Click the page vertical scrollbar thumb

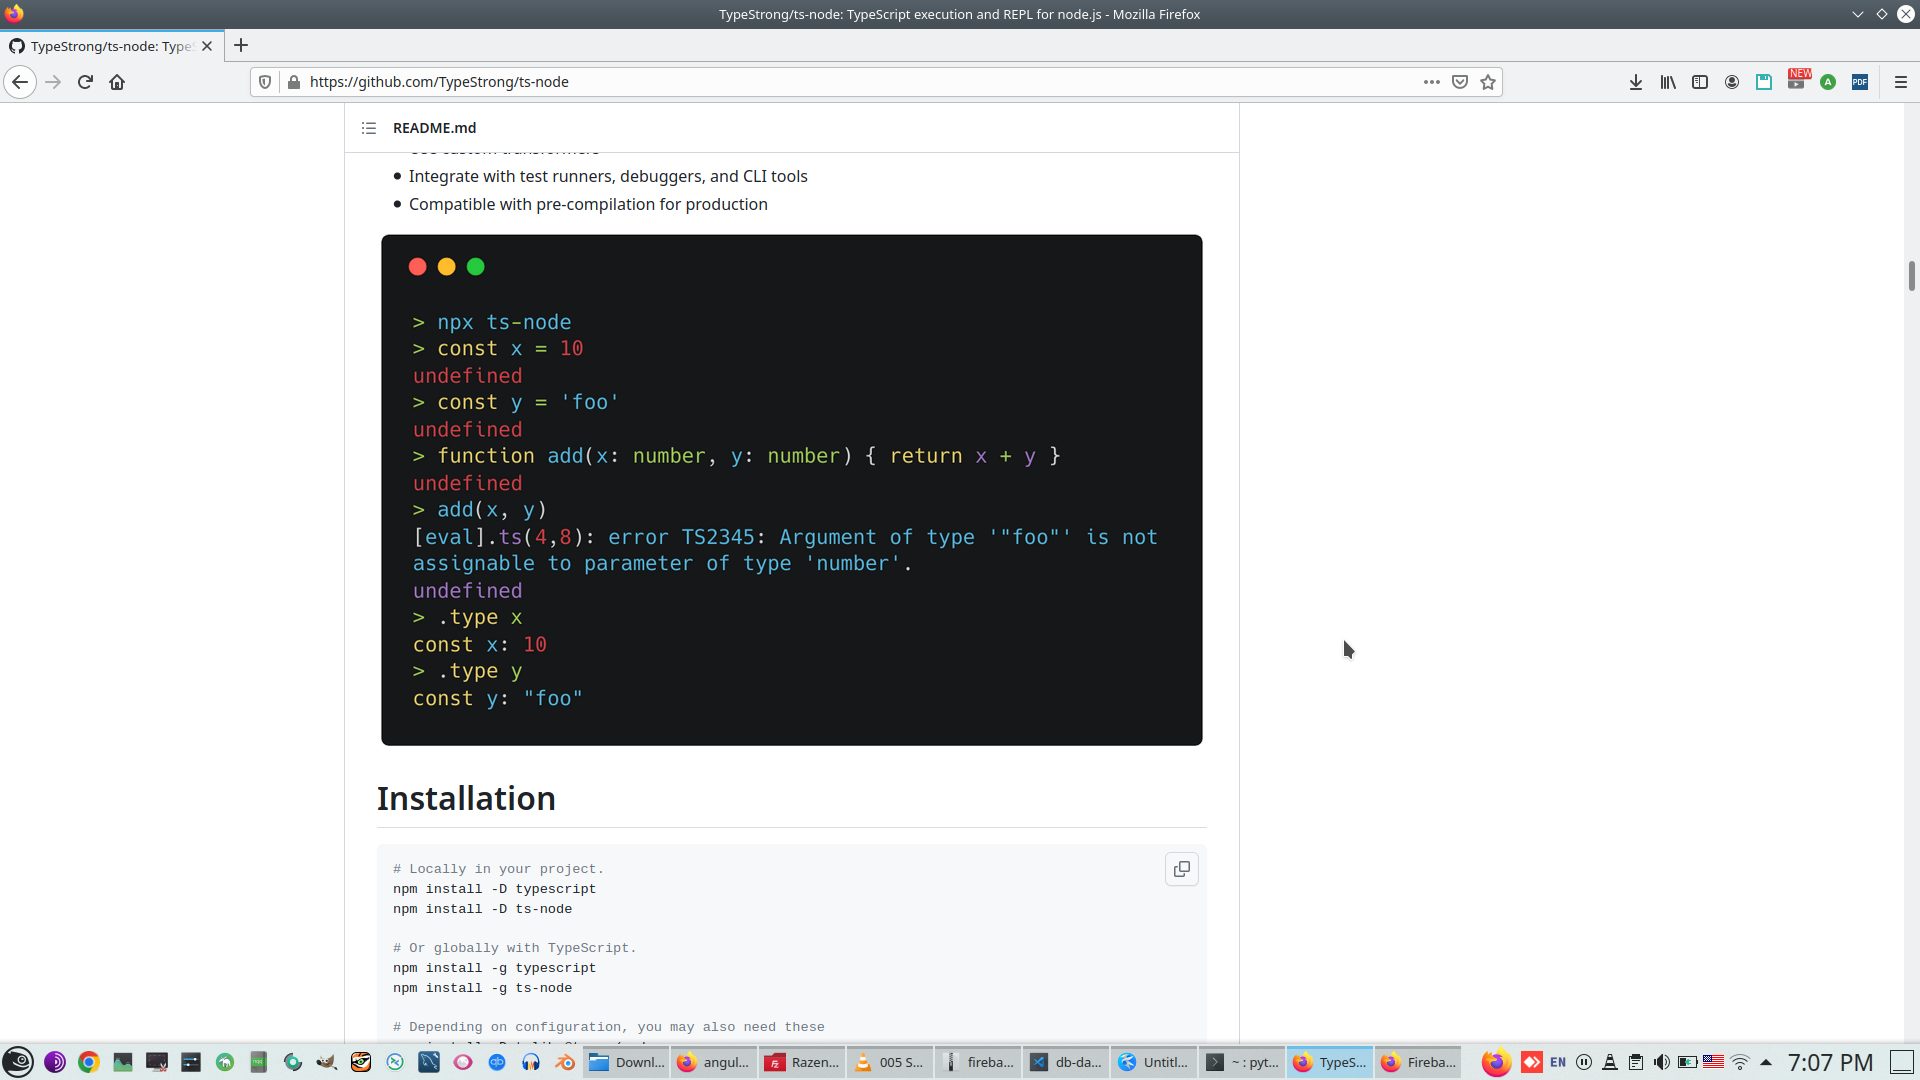[x=1911, y=276]
